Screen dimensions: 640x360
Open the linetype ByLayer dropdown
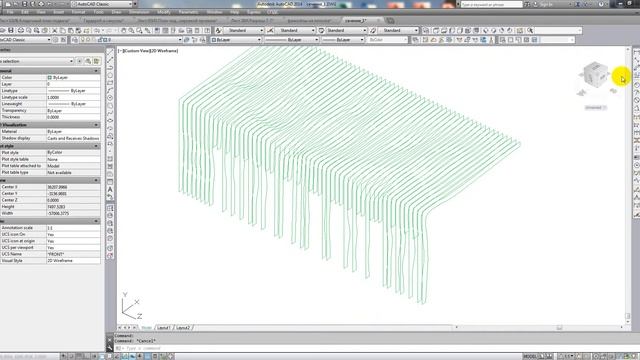291,40
